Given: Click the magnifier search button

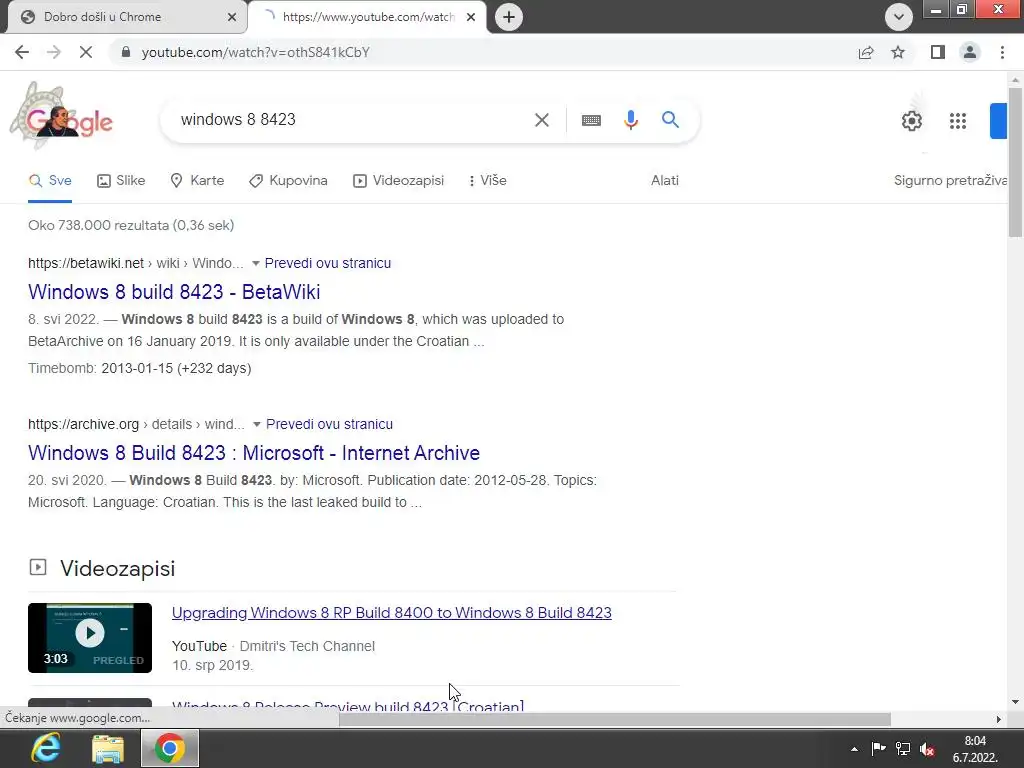Looking at the screenshot, I should click(x=670, y=120).
